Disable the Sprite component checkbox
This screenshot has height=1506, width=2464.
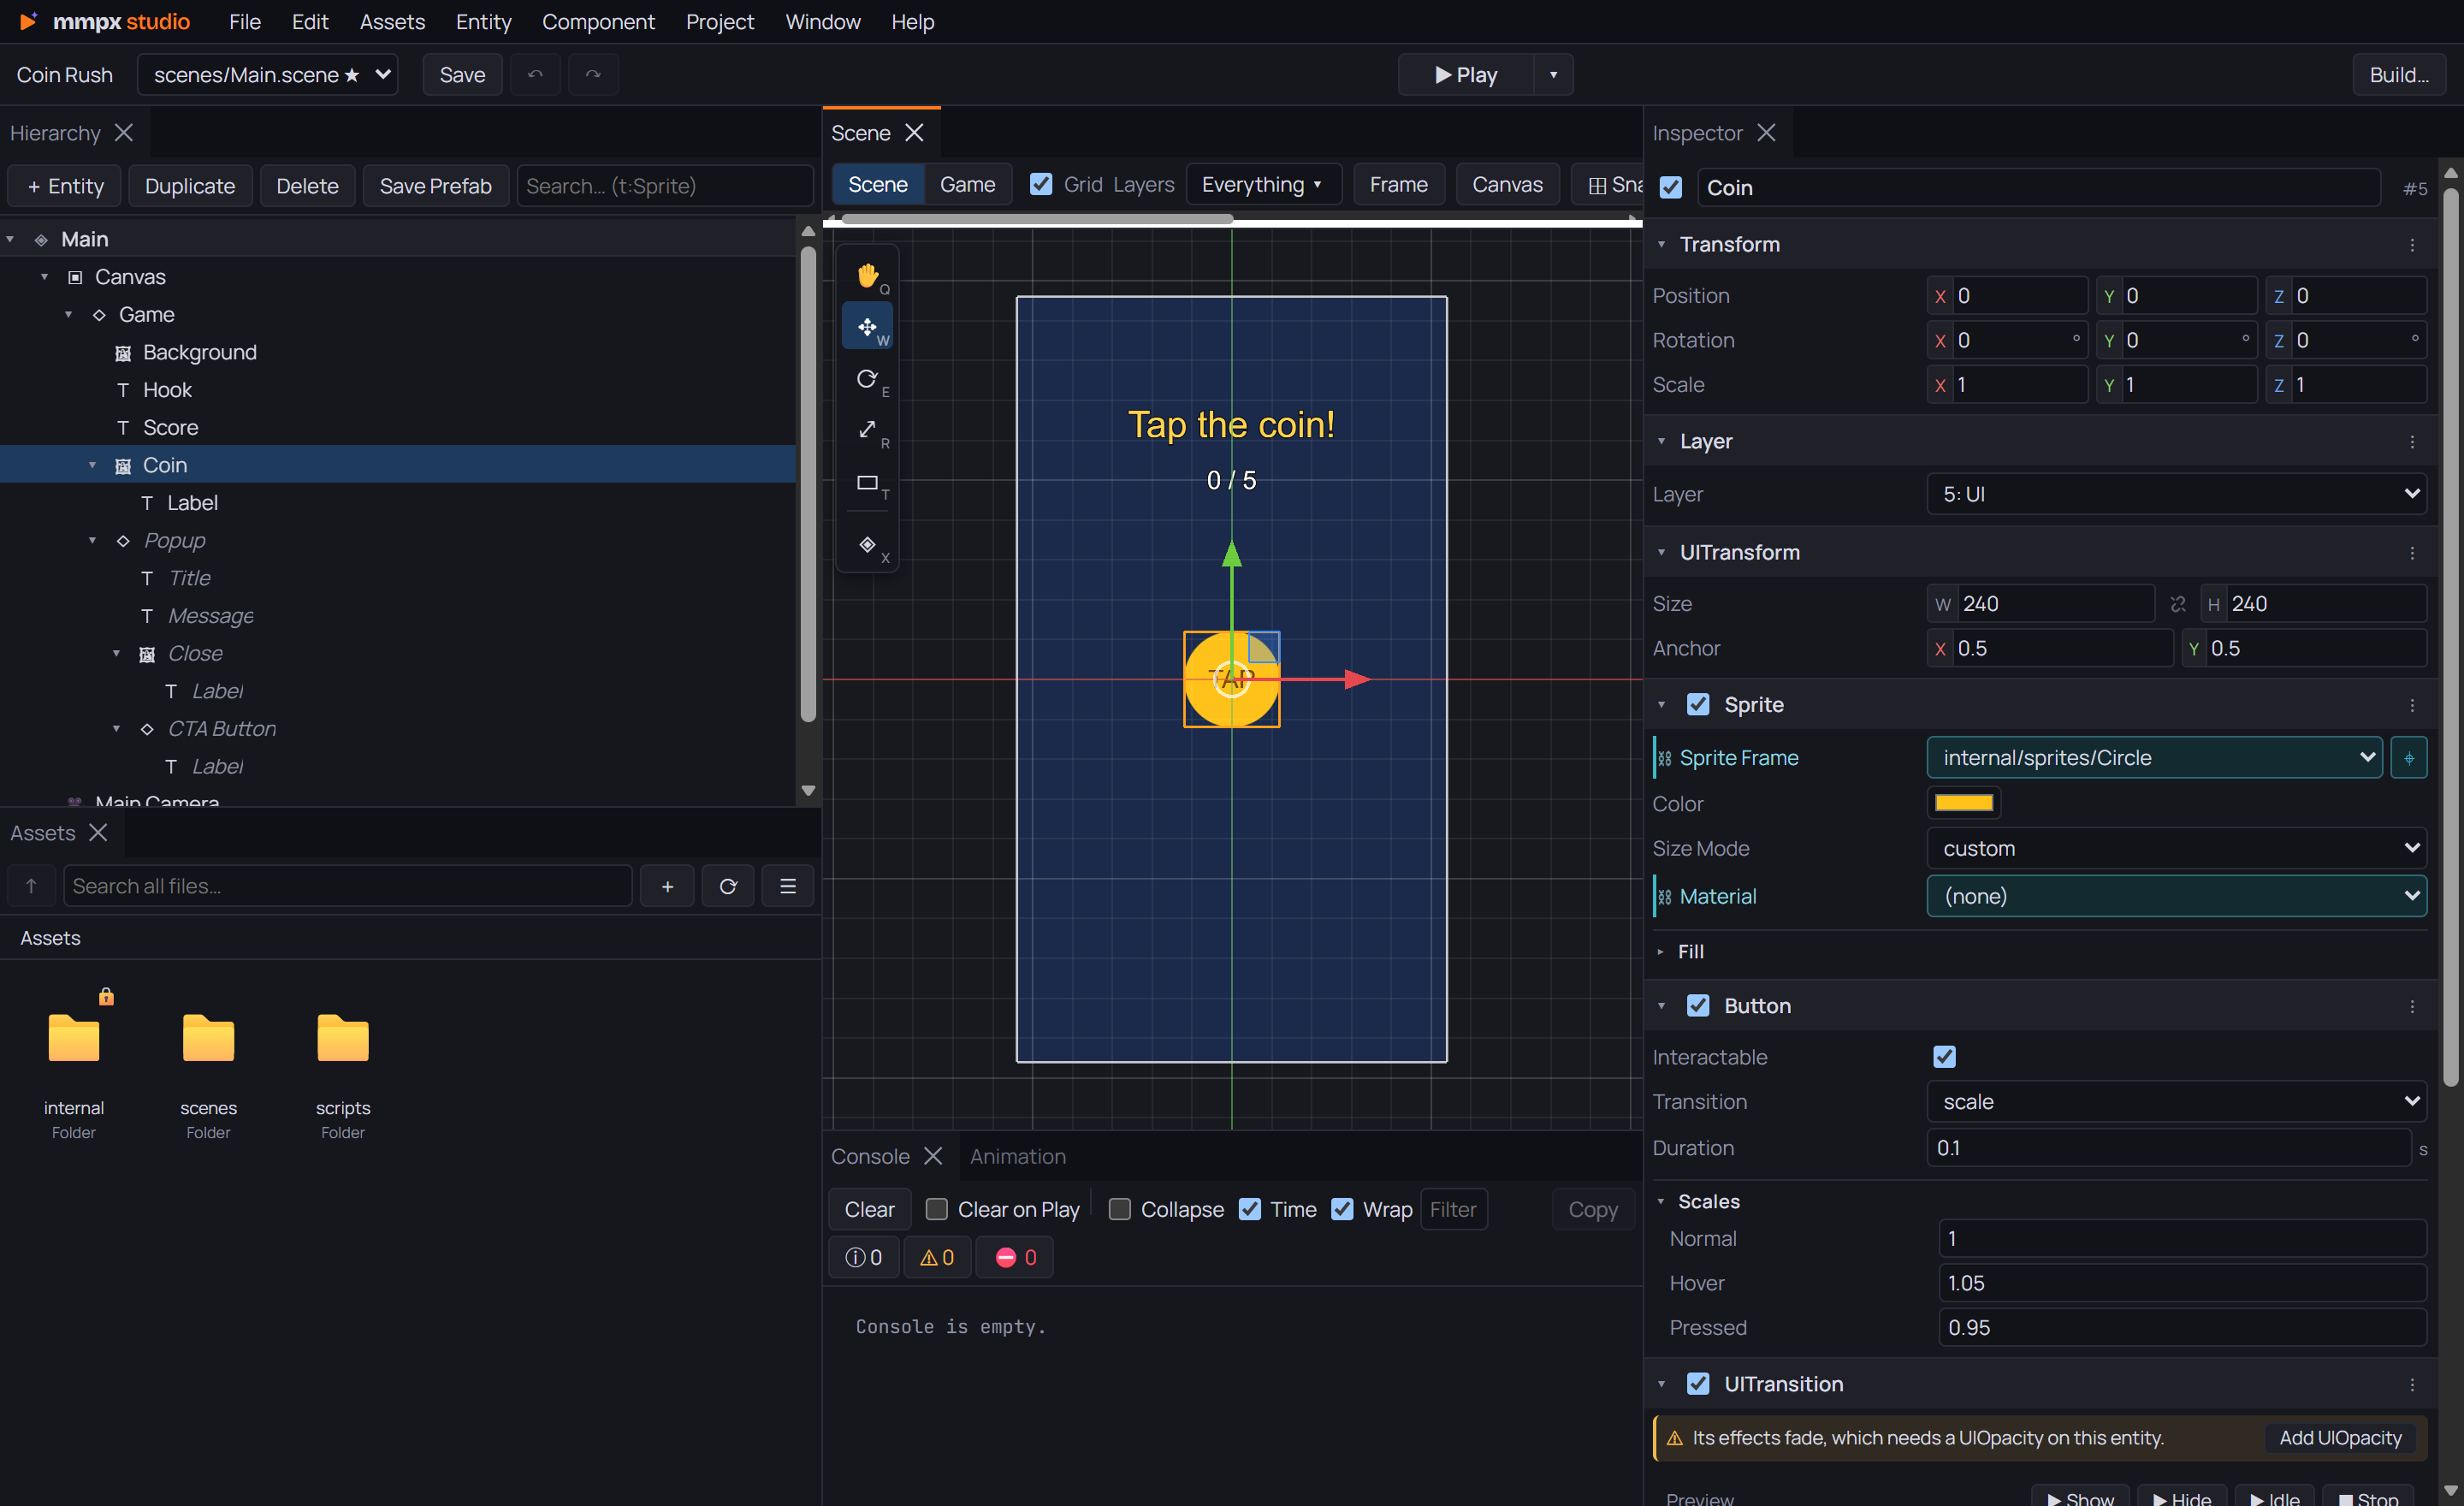point(1698,704)
